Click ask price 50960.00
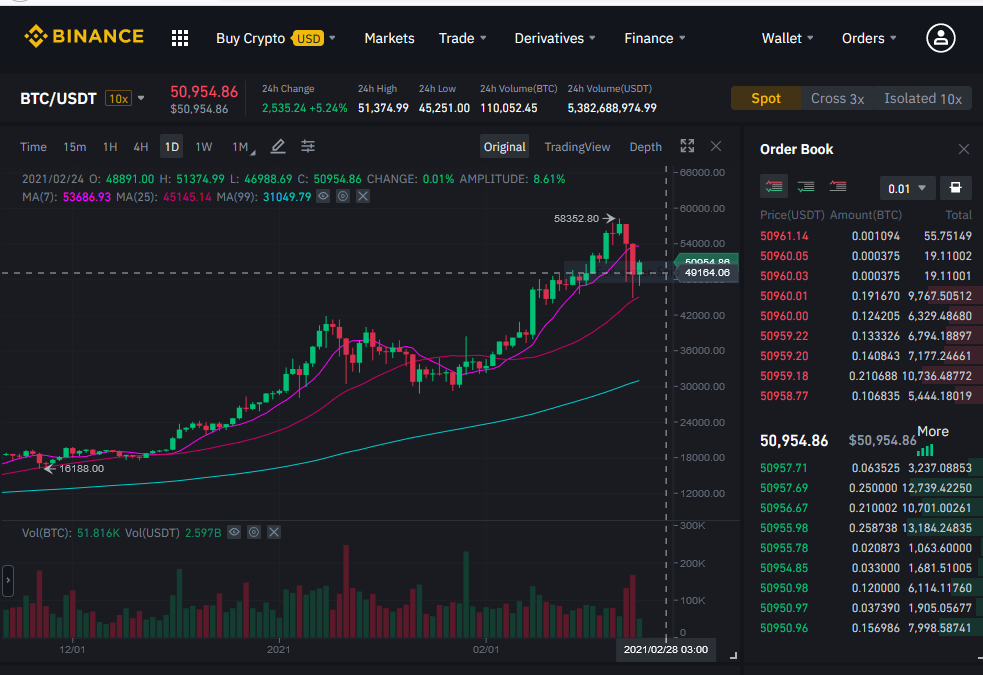 784,316
